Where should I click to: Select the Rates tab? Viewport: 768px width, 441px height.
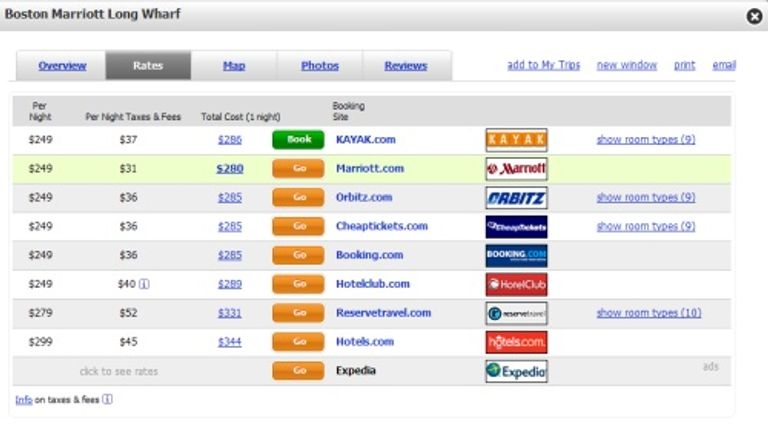tap(148, 65)
